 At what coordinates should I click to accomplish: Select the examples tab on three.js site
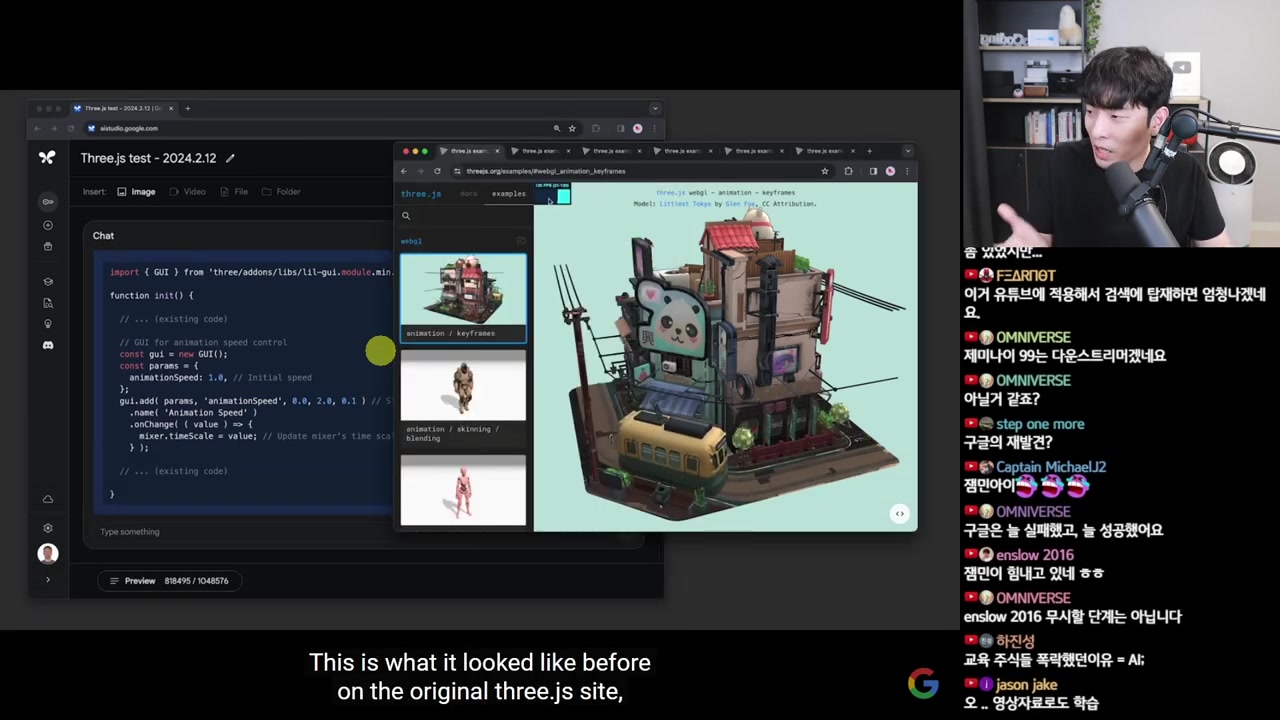(x=508, y=194)
